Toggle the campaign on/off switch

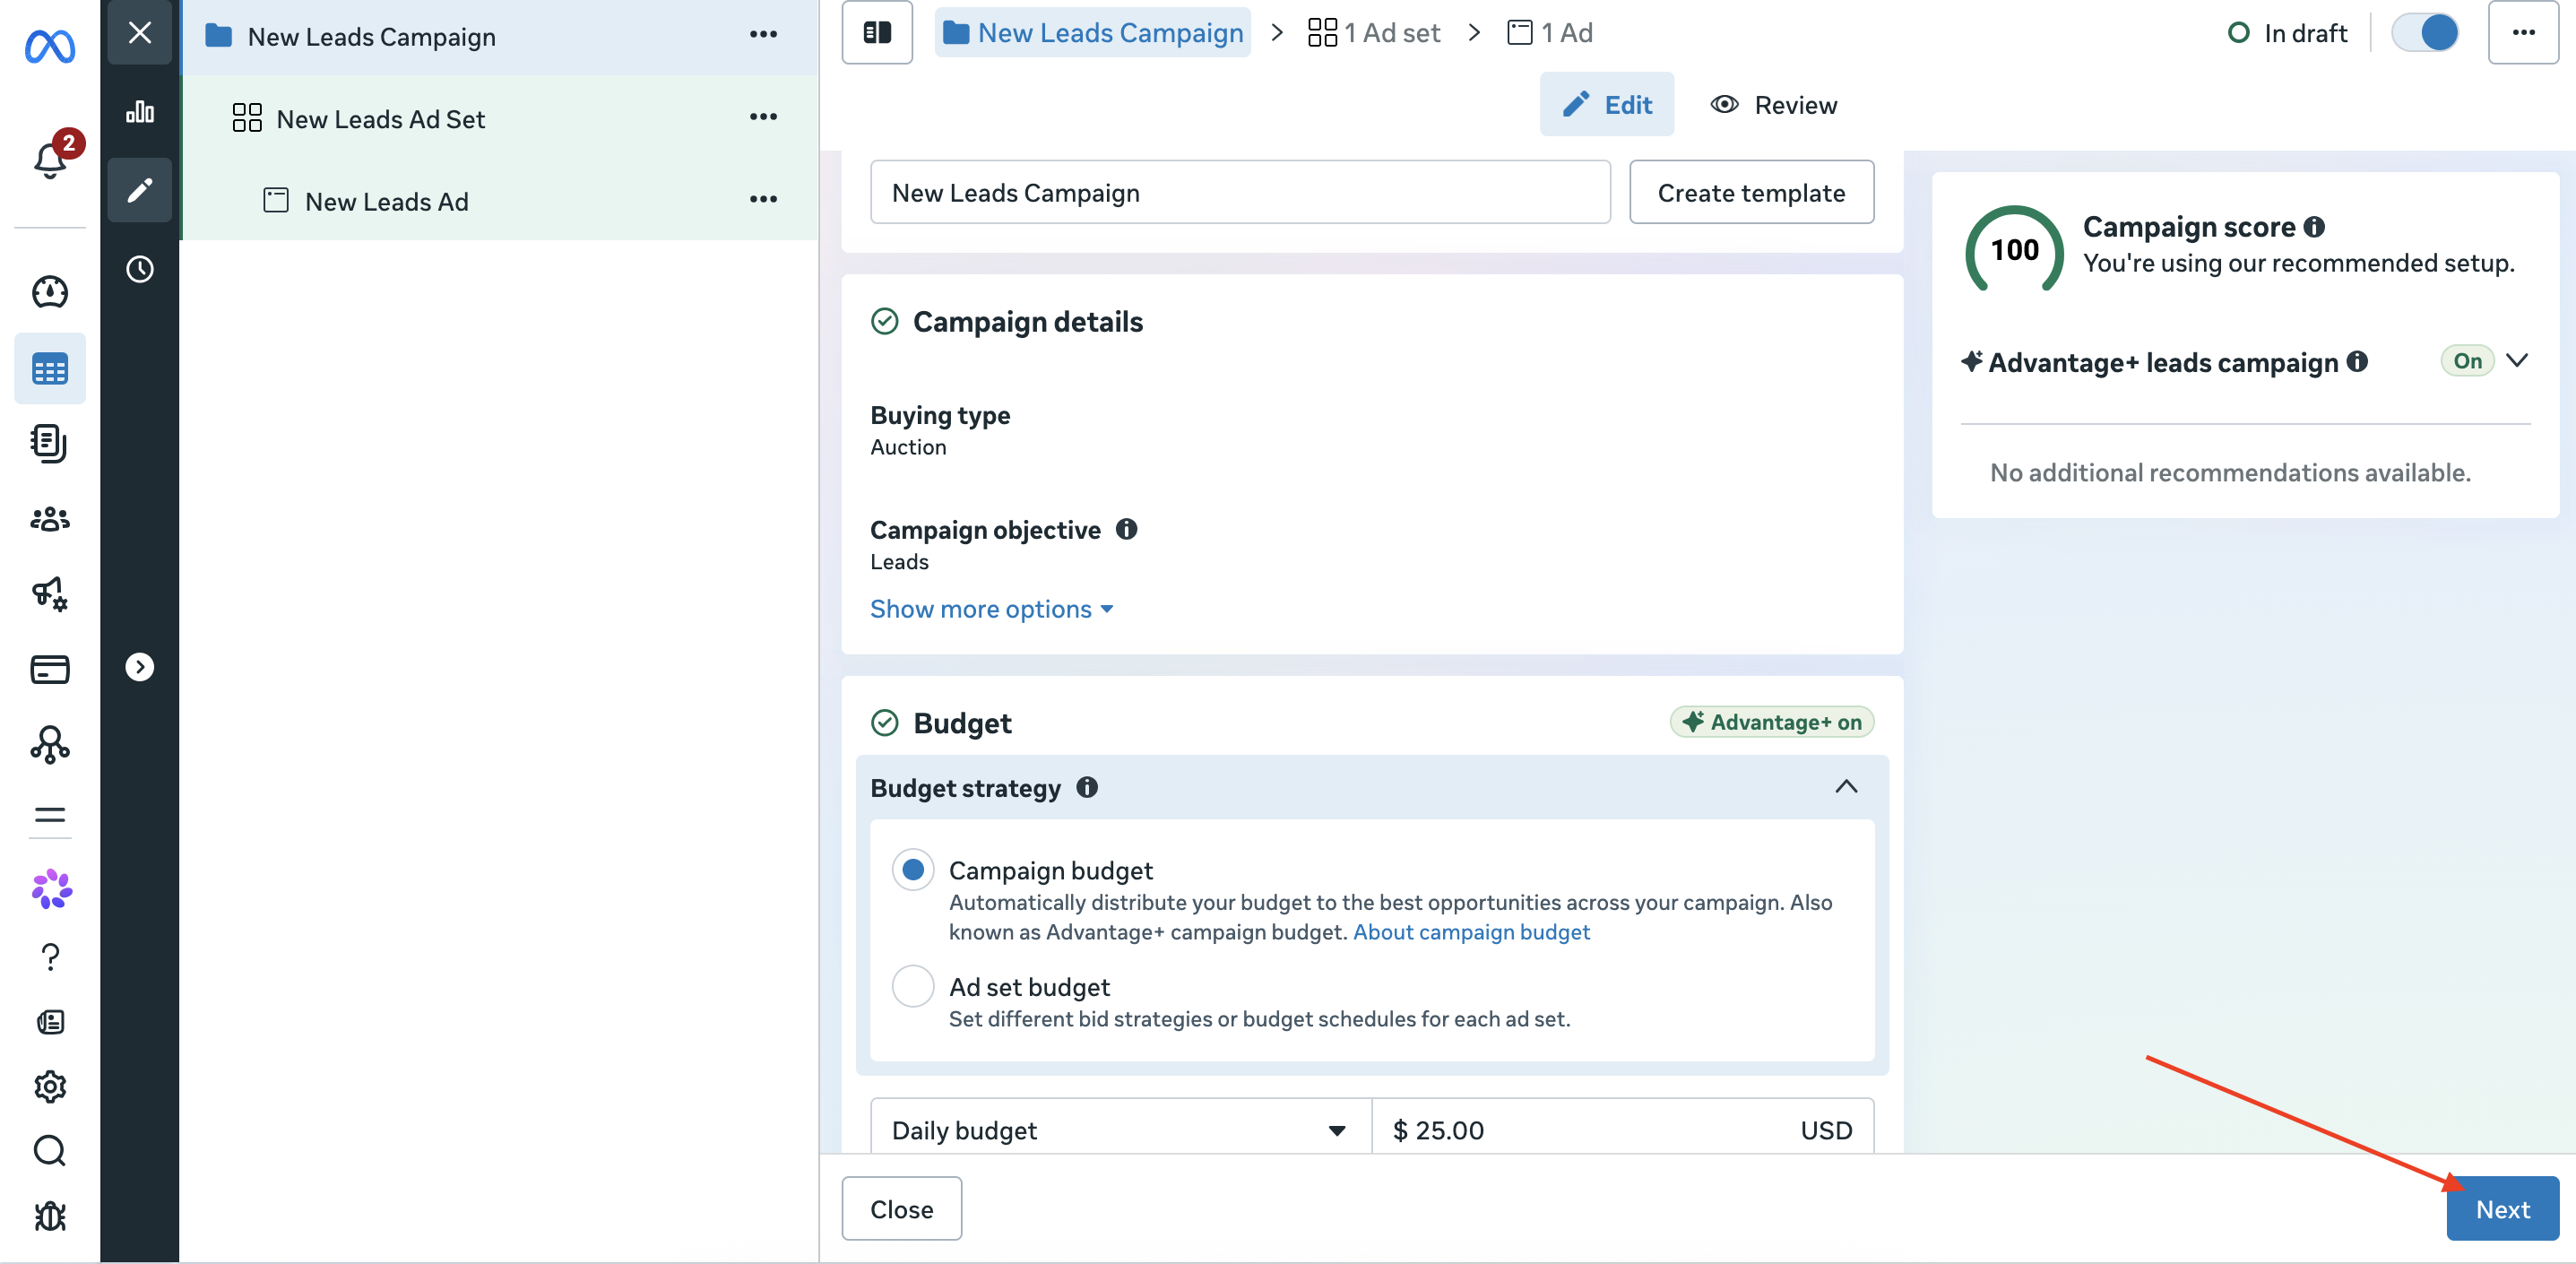[x=2424, y=33]
